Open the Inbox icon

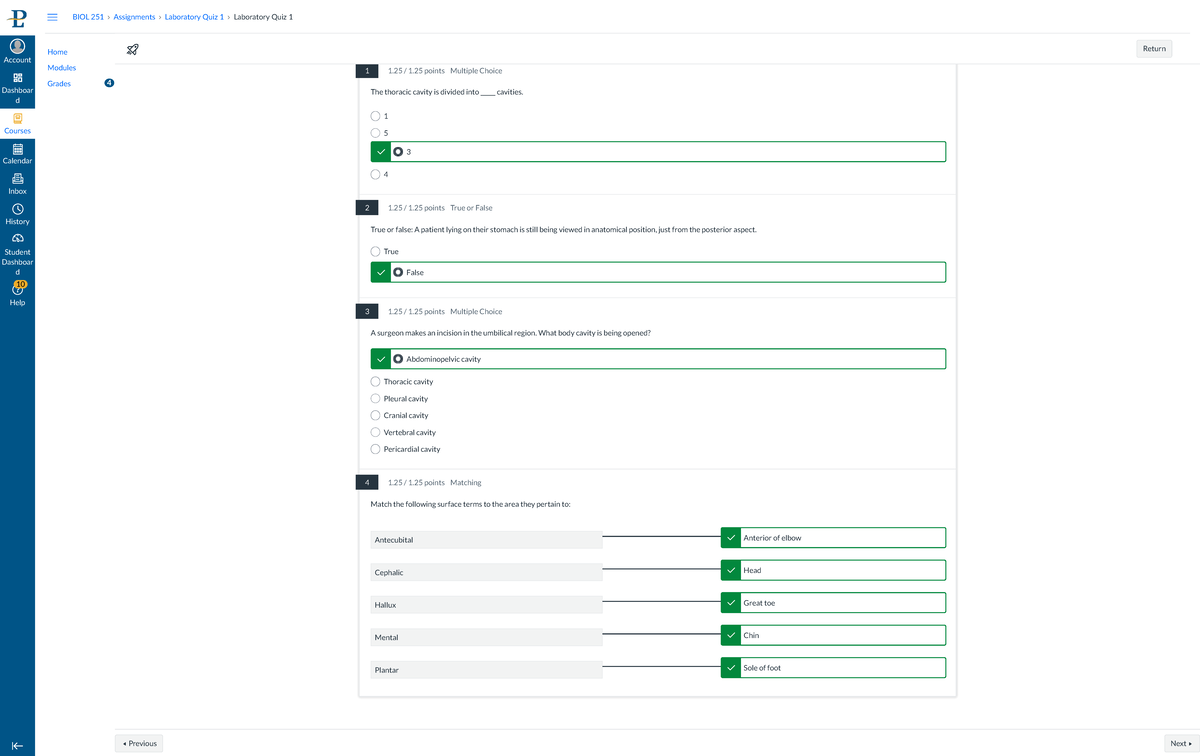(17, 179)
